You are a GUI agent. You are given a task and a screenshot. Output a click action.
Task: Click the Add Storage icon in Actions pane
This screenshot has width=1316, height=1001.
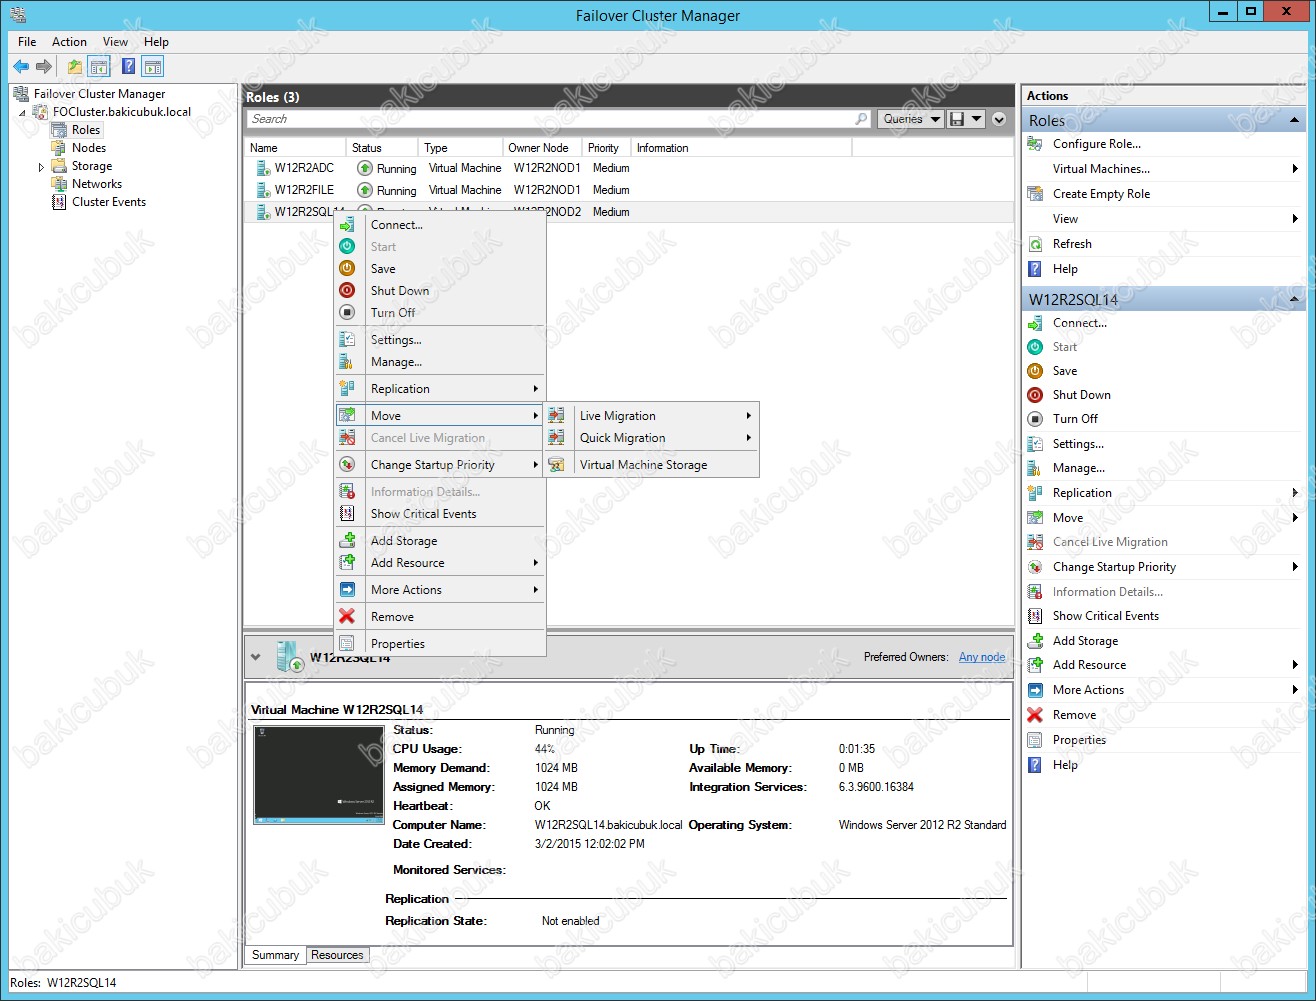(x=1036, y=641)
